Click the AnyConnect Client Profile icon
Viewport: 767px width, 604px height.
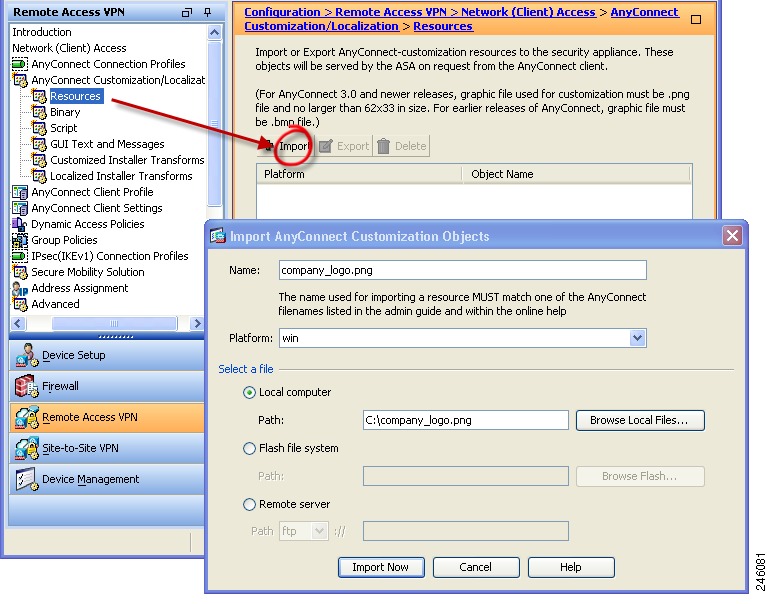click(20, 192)
